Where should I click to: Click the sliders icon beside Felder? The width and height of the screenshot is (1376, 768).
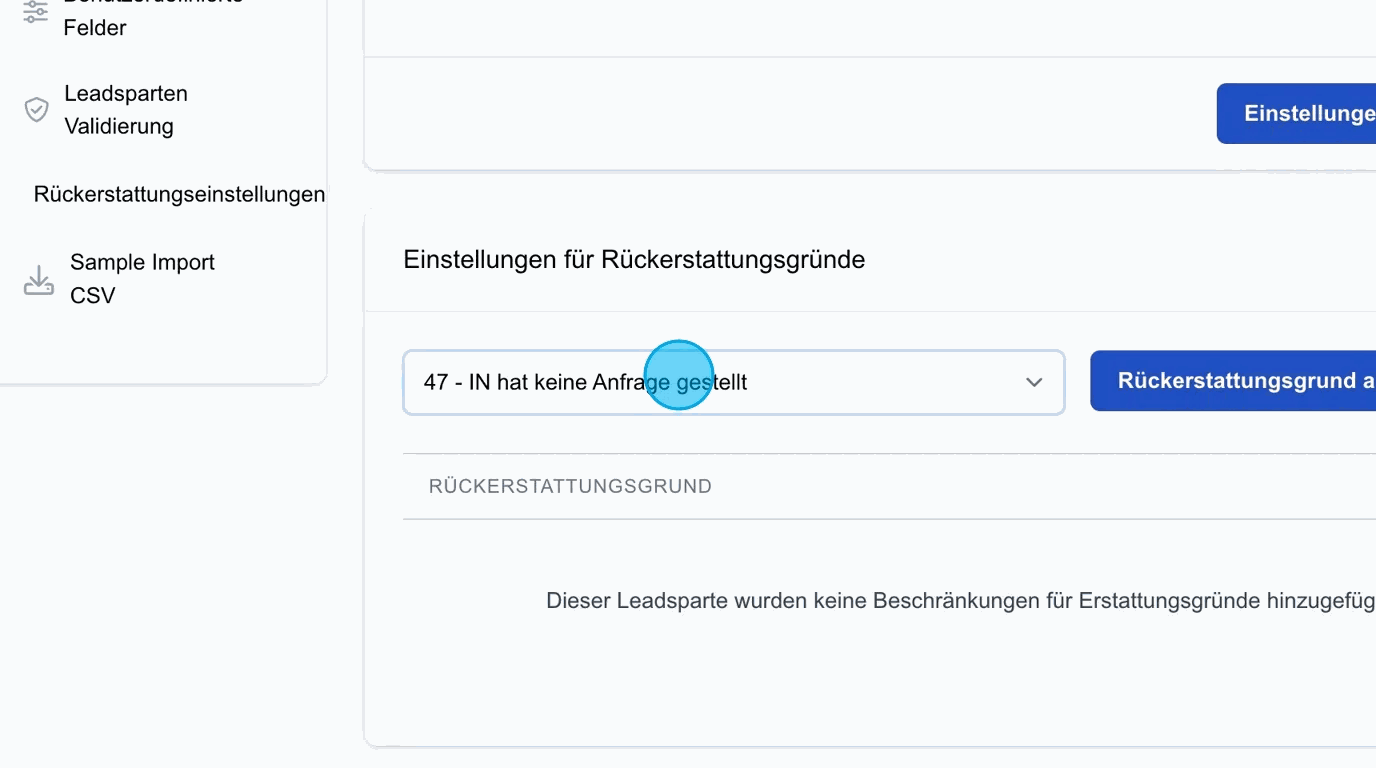[x=36, y=10]
